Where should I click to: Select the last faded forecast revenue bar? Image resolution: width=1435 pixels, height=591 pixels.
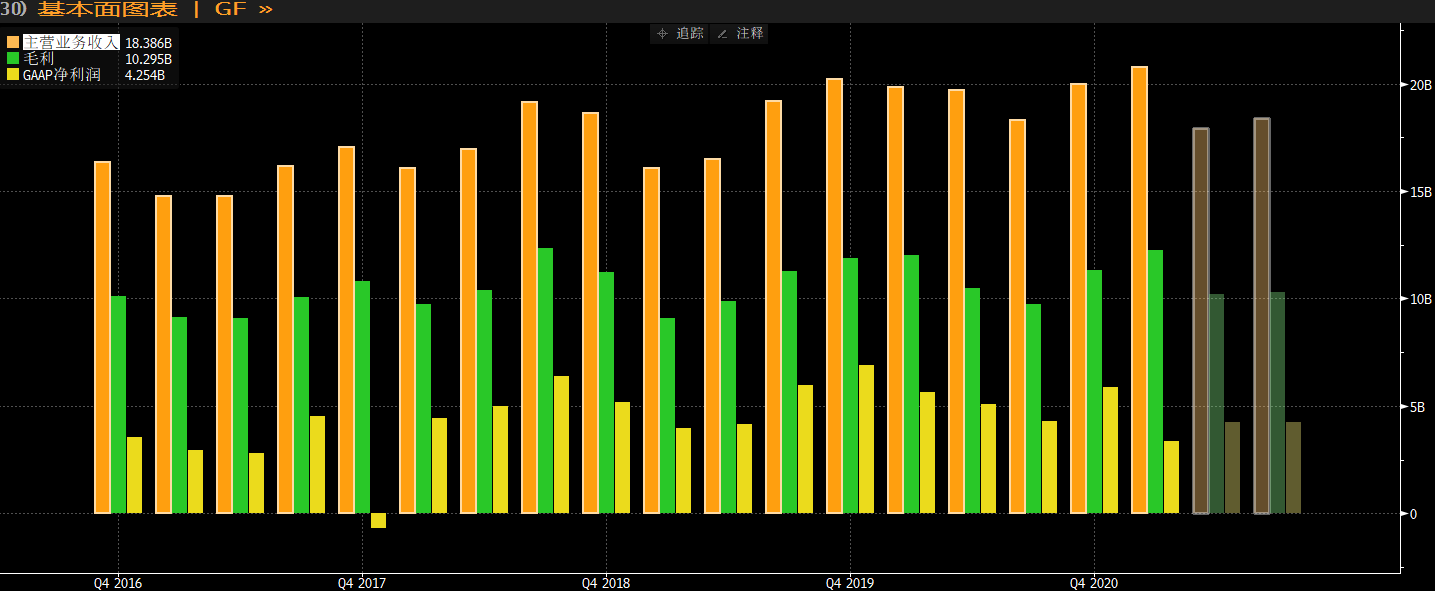[x=1262, y=316]
